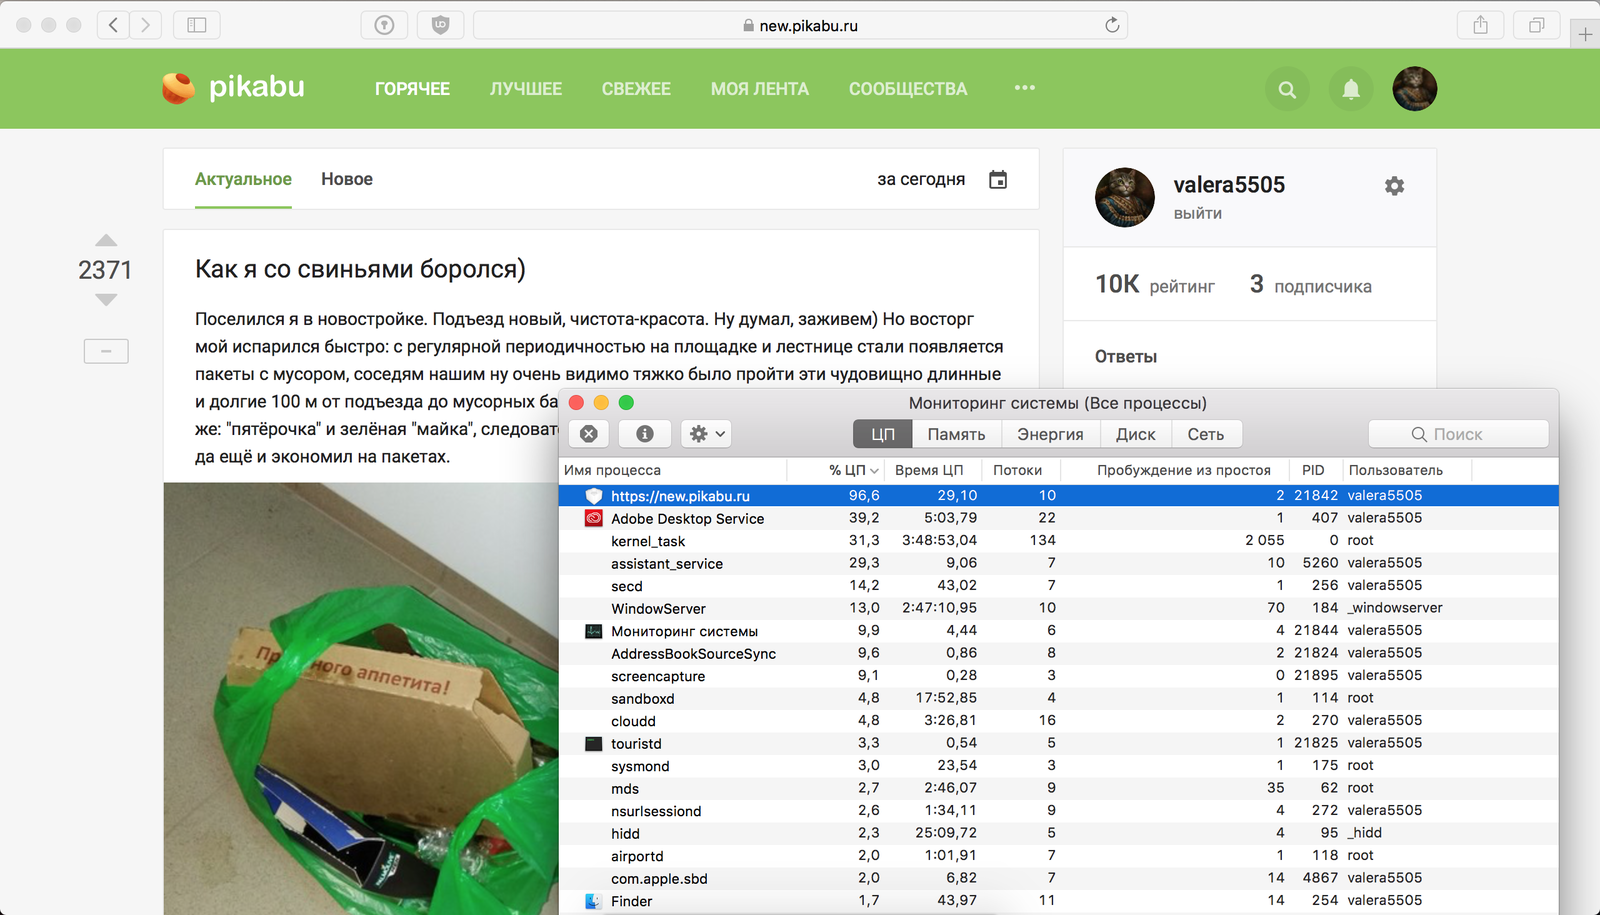The image size is (1600, 915).
Task: Open the garbage bag post image
Action: (x=361, y=699)
